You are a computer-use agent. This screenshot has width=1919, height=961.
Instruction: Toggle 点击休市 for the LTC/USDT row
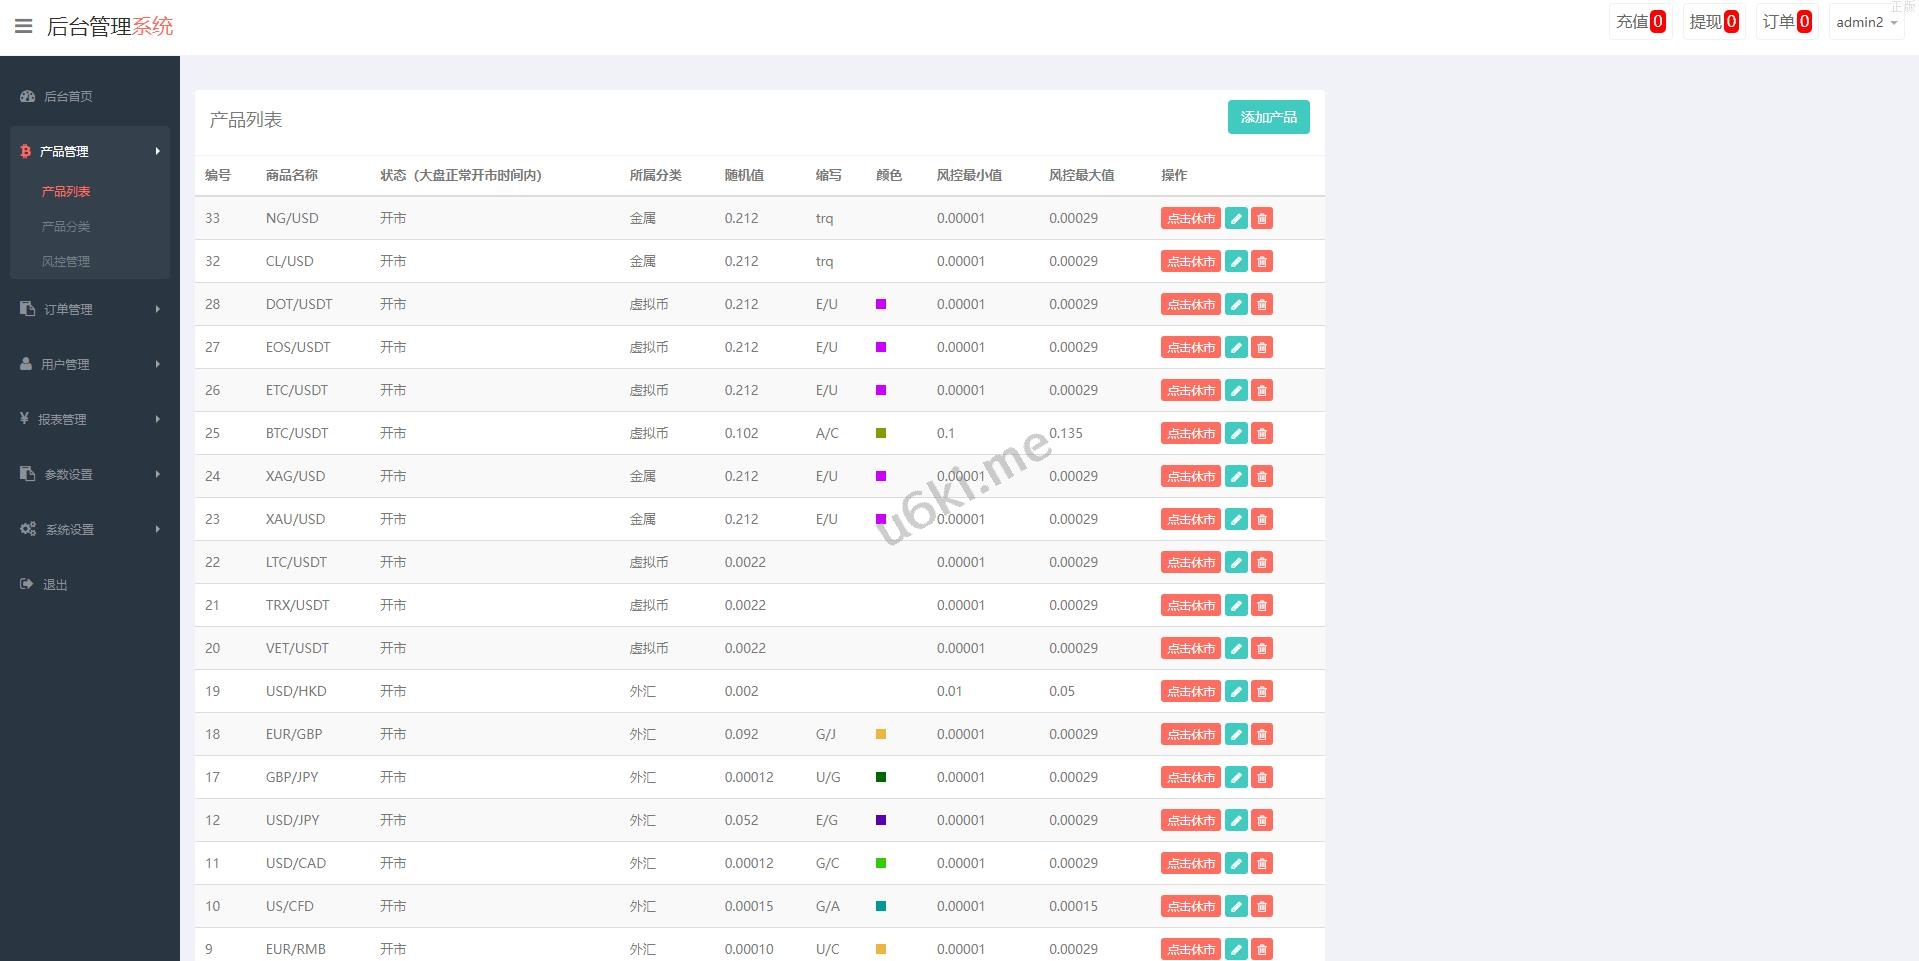pyautogui.click(x=1190, y=563)
